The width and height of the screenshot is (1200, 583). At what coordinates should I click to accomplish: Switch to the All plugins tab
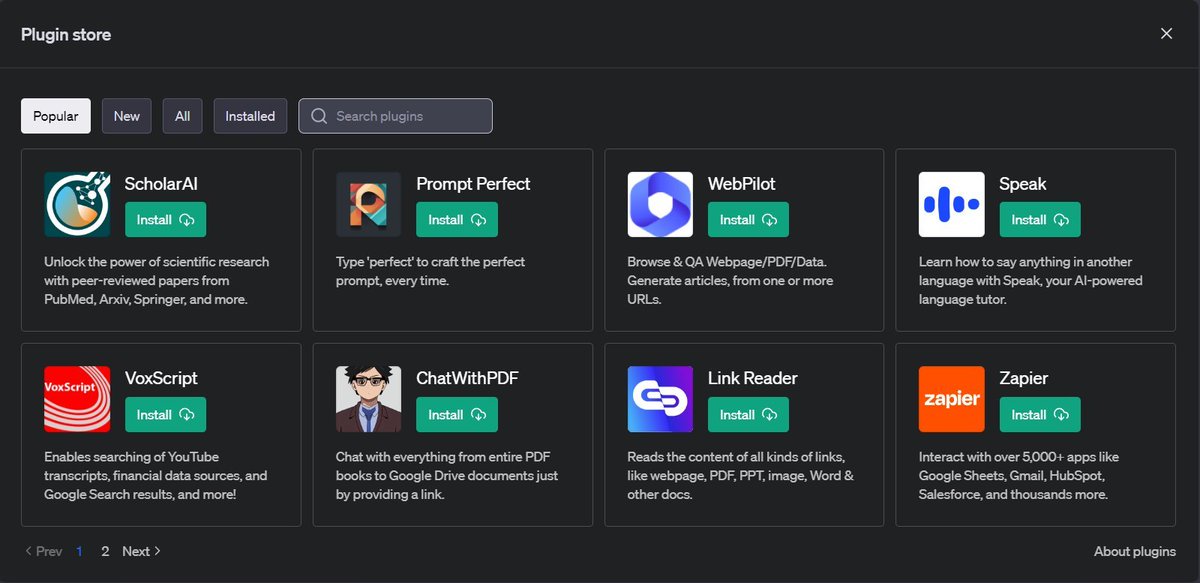[x=182, y=115]
